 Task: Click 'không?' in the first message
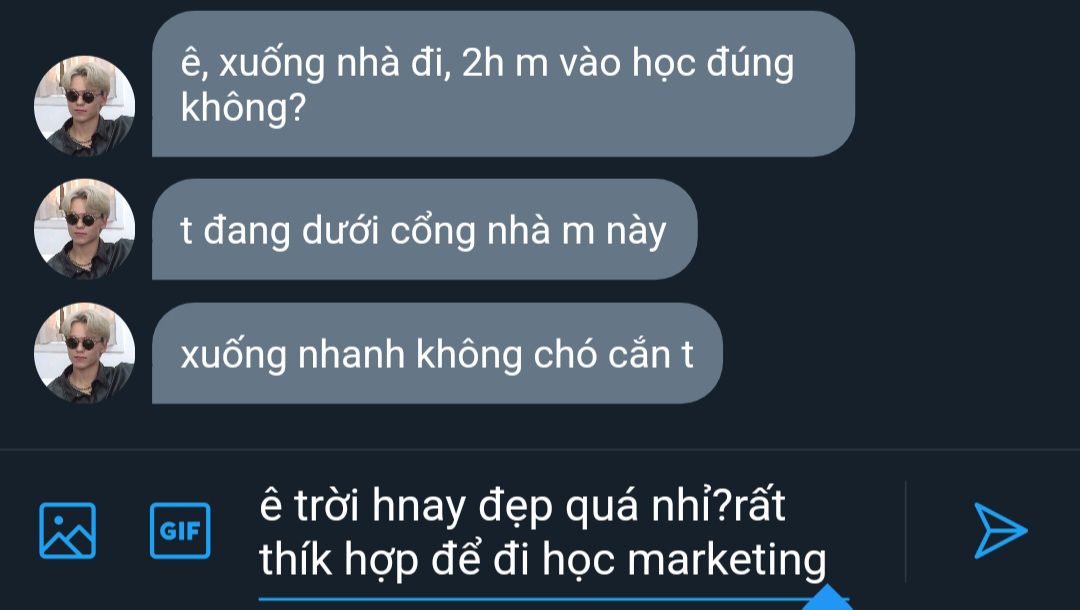click(242, 108)
